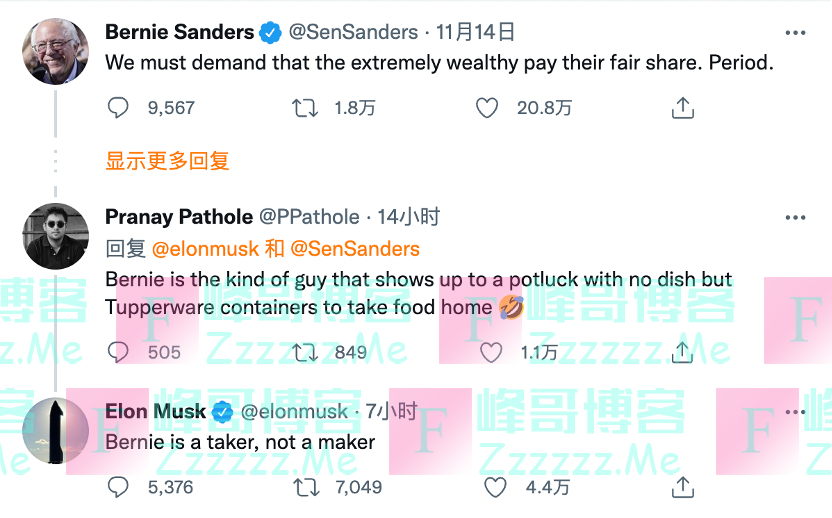Share Pranay Pathole's tweet
Screen dimensions: 832x518
point(683,352)
